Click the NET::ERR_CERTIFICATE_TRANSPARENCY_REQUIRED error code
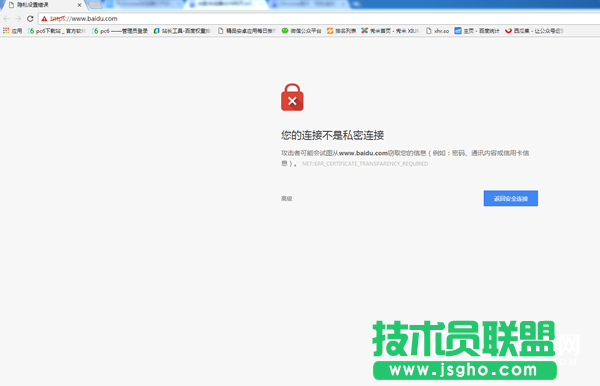The width and height of the screenshot is (600, 386). pyautogui.click(x=365, y=164)
